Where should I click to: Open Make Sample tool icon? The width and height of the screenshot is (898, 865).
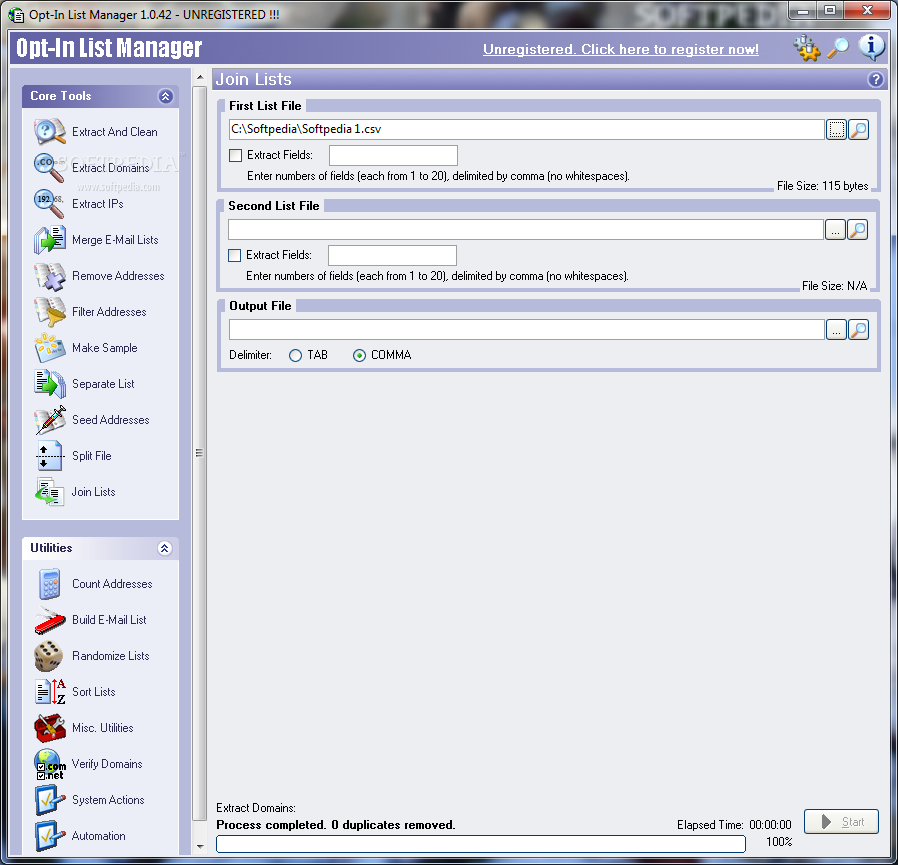click(49, 348)
